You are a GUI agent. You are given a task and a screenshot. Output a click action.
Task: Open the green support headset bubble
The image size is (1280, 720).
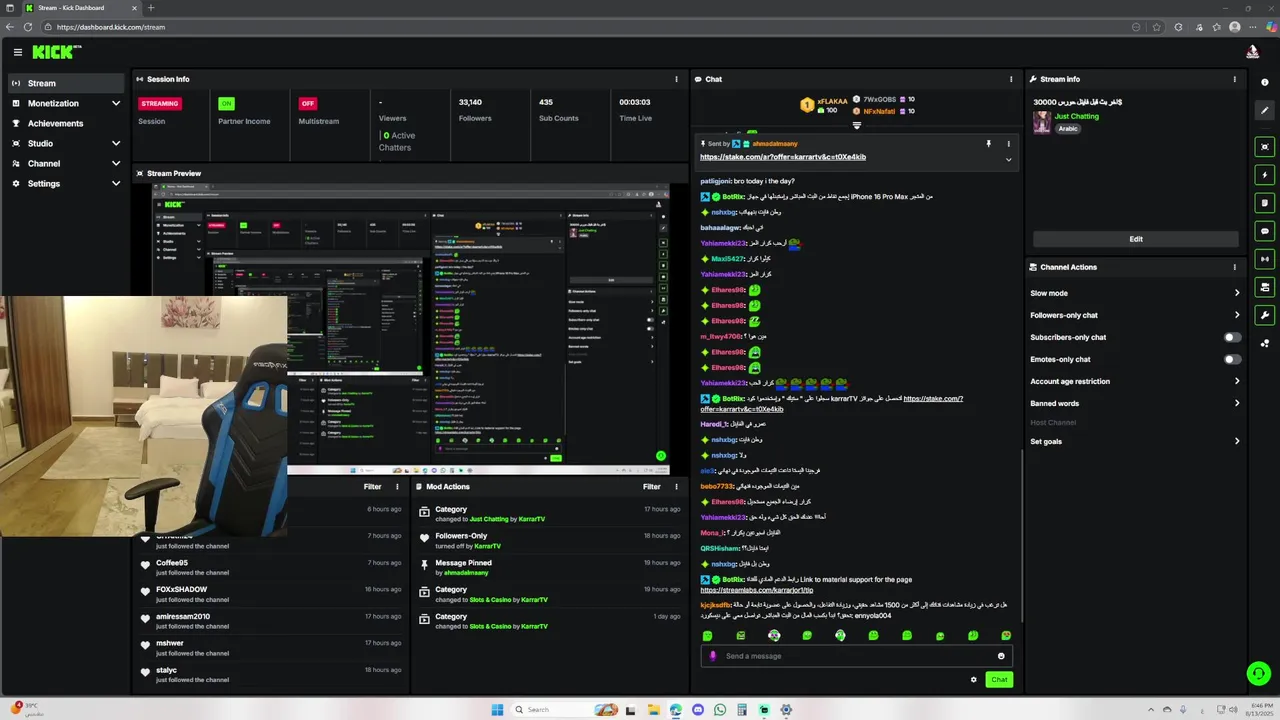pos(1259,673)
